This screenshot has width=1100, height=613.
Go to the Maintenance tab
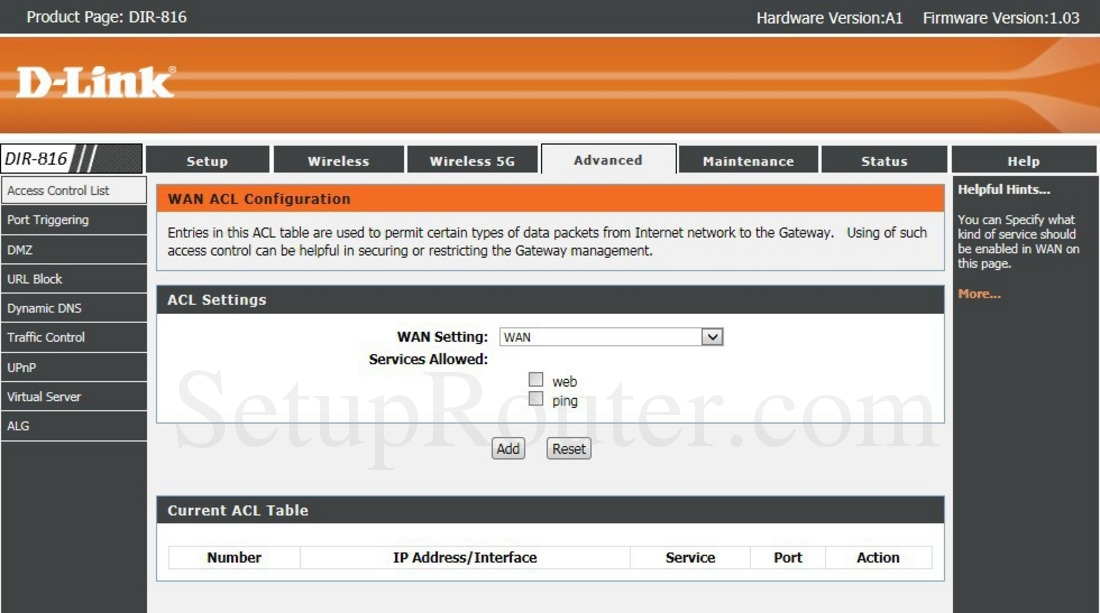tap(748, 161)
